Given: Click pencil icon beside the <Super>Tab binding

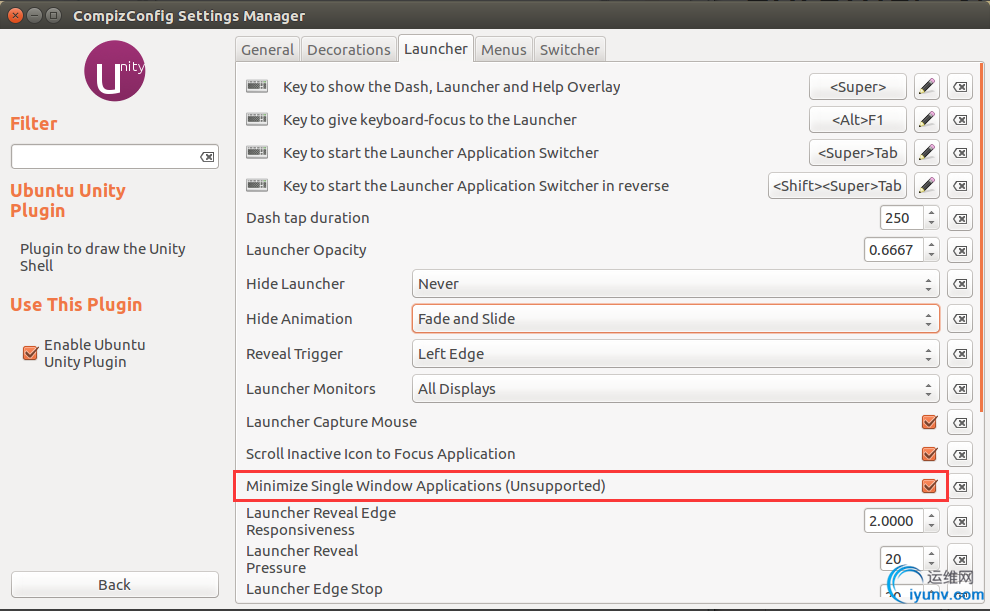Looking at the screenshot, I should pos(926,153).
